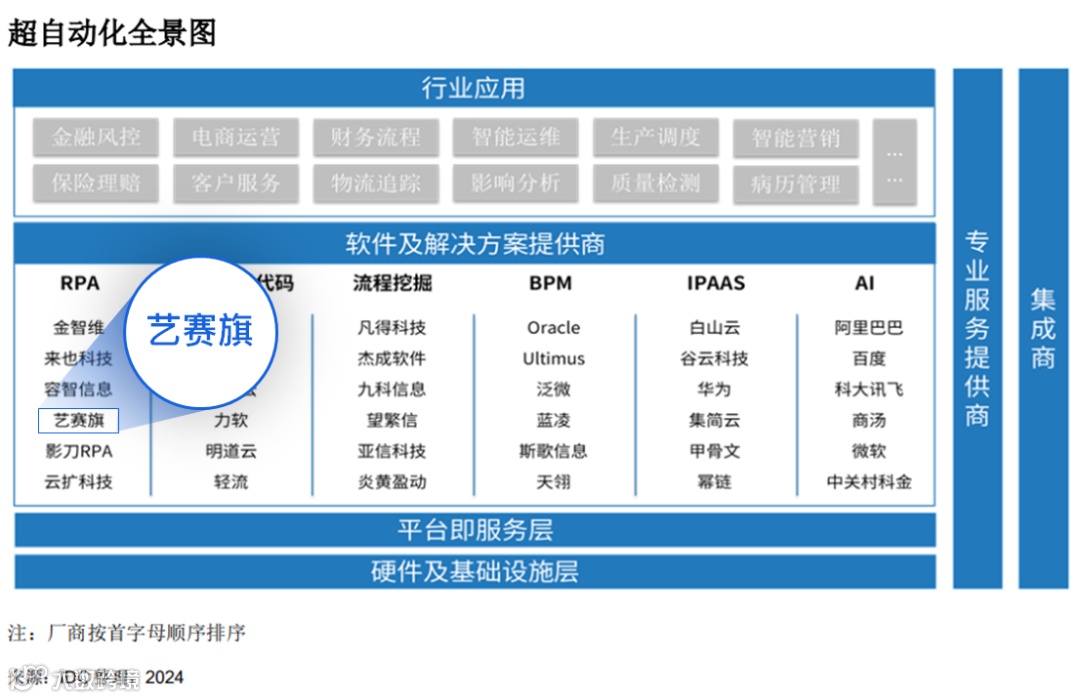Click the IPAAS column heading

coord(716,283)
